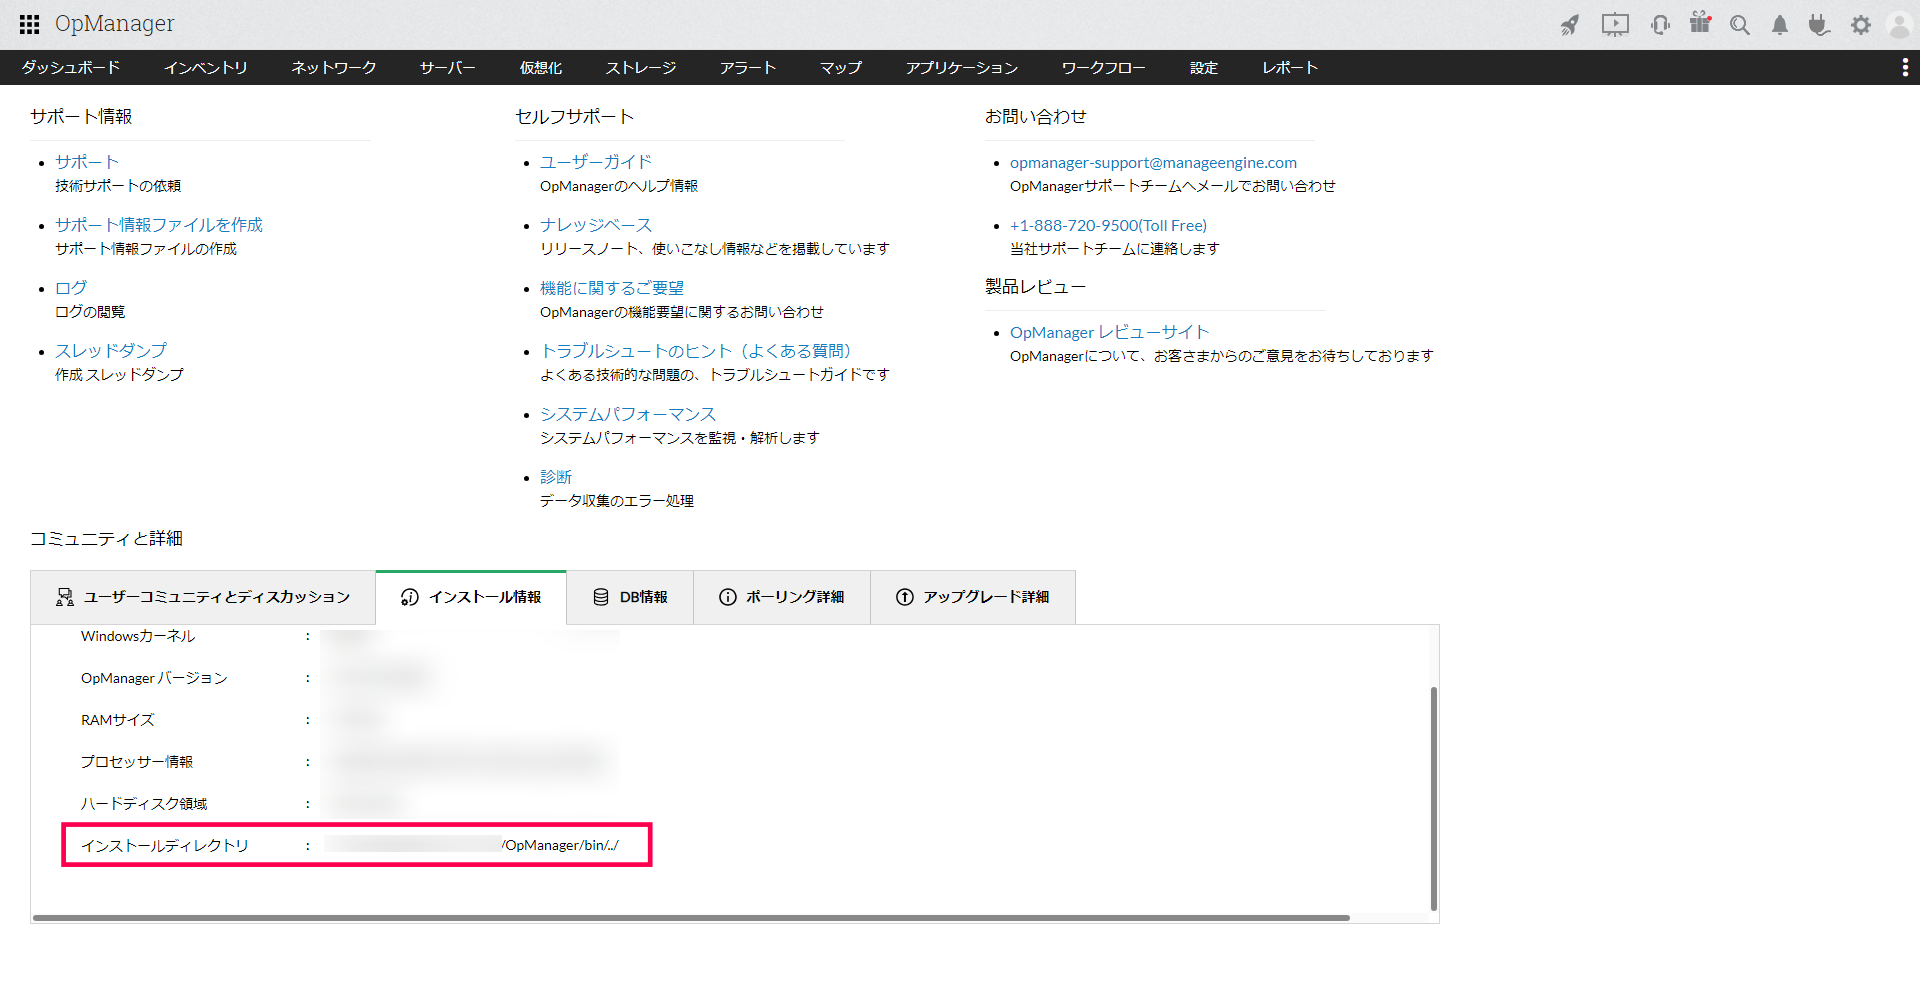Open the スレッドダンプ link
1920x993 pixels.
(x=111, y=351)
